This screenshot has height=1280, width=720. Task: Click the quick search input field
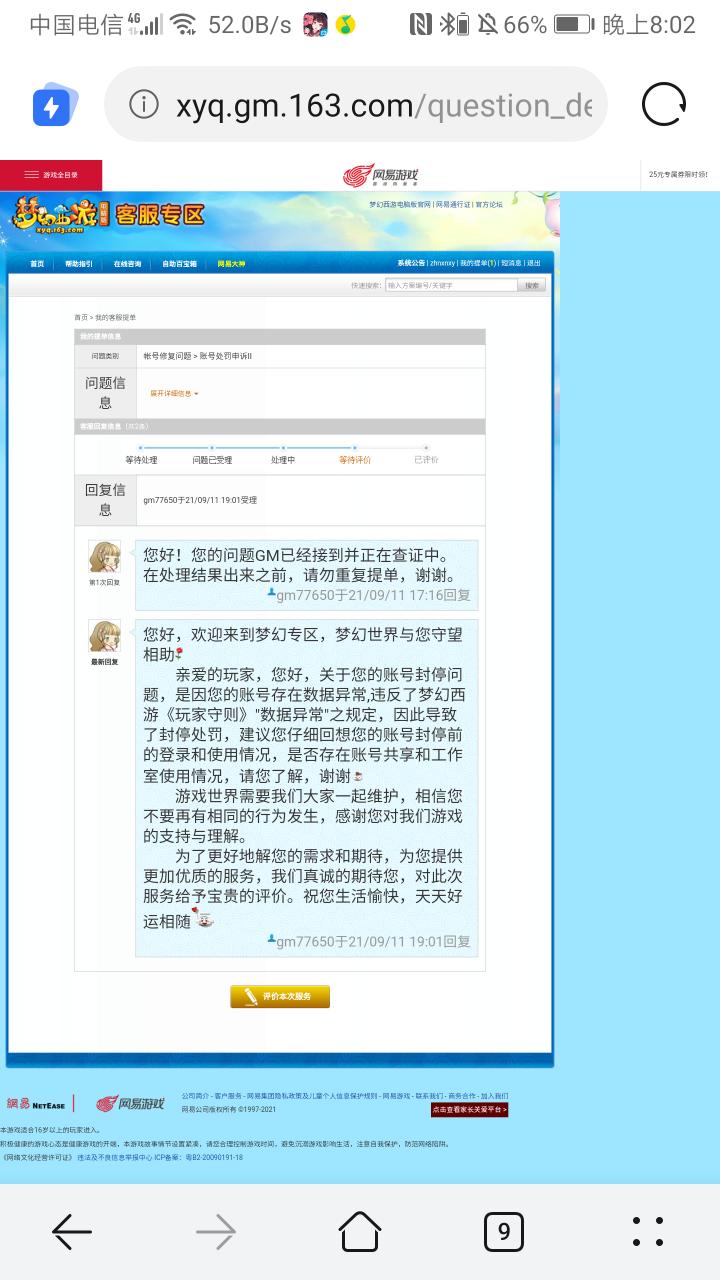pyautogui.click(x=451, y=285)
